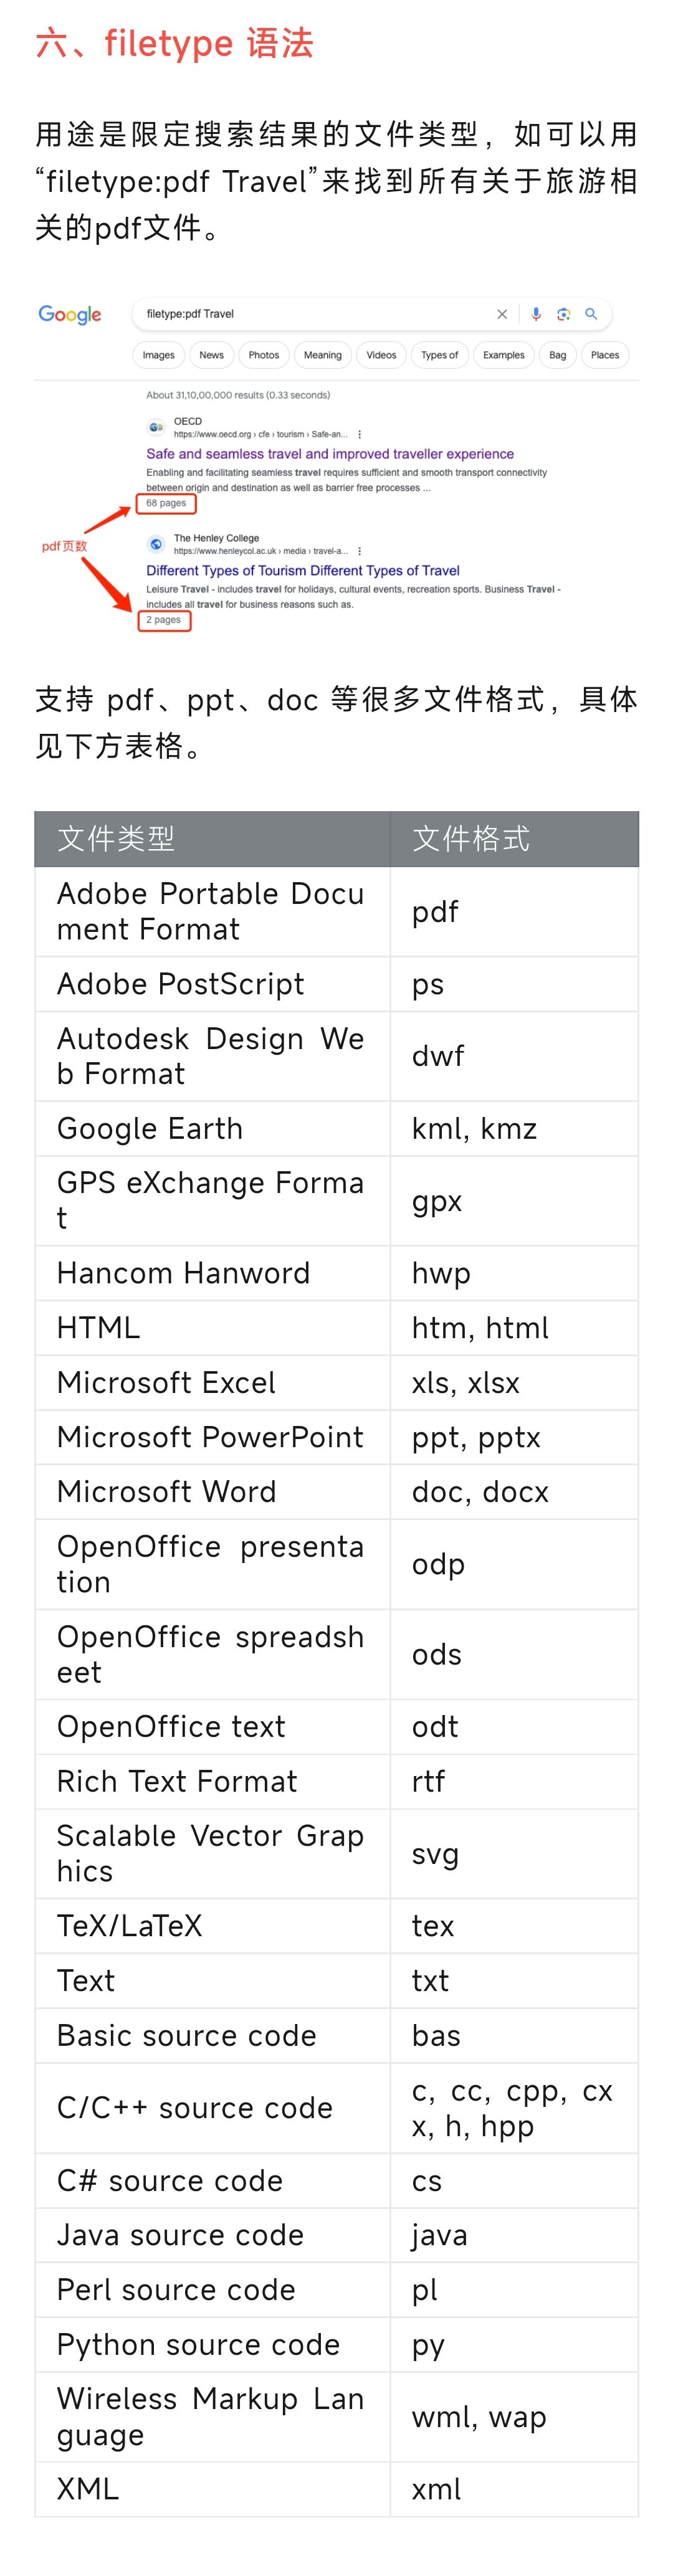Image resolution: width=673 pixels, height=2576 pixels.
Task: Click the OECD site favicon
Action: (156, 427)
